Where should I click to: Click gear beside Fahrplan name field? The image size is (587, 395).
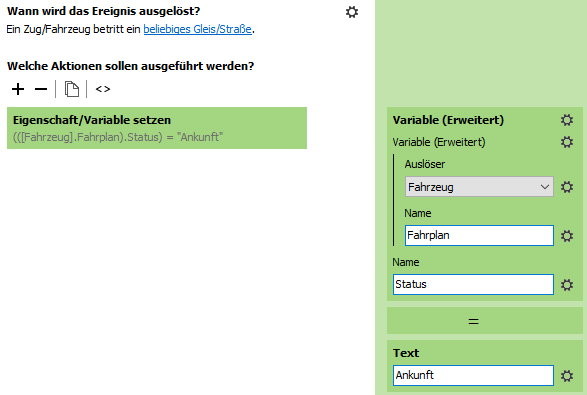[567, 236]
